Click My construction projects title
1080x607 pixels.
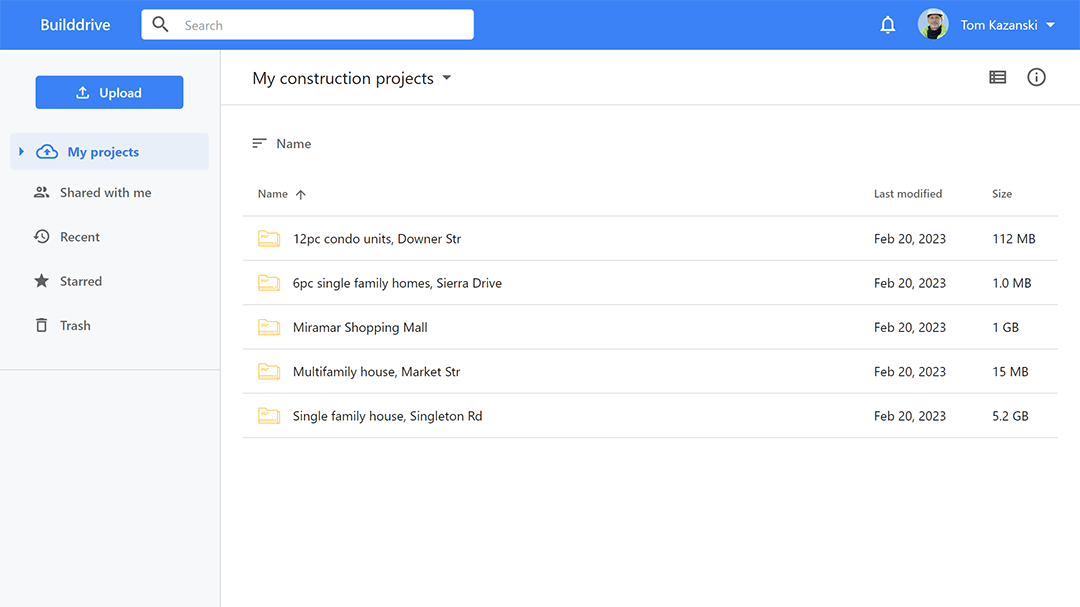tap(343, 79)
